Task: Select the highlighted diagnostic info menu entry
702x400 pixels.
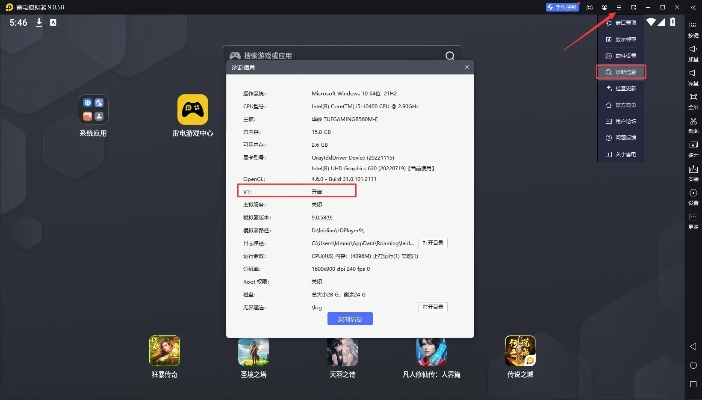Action: pos(621,72)
